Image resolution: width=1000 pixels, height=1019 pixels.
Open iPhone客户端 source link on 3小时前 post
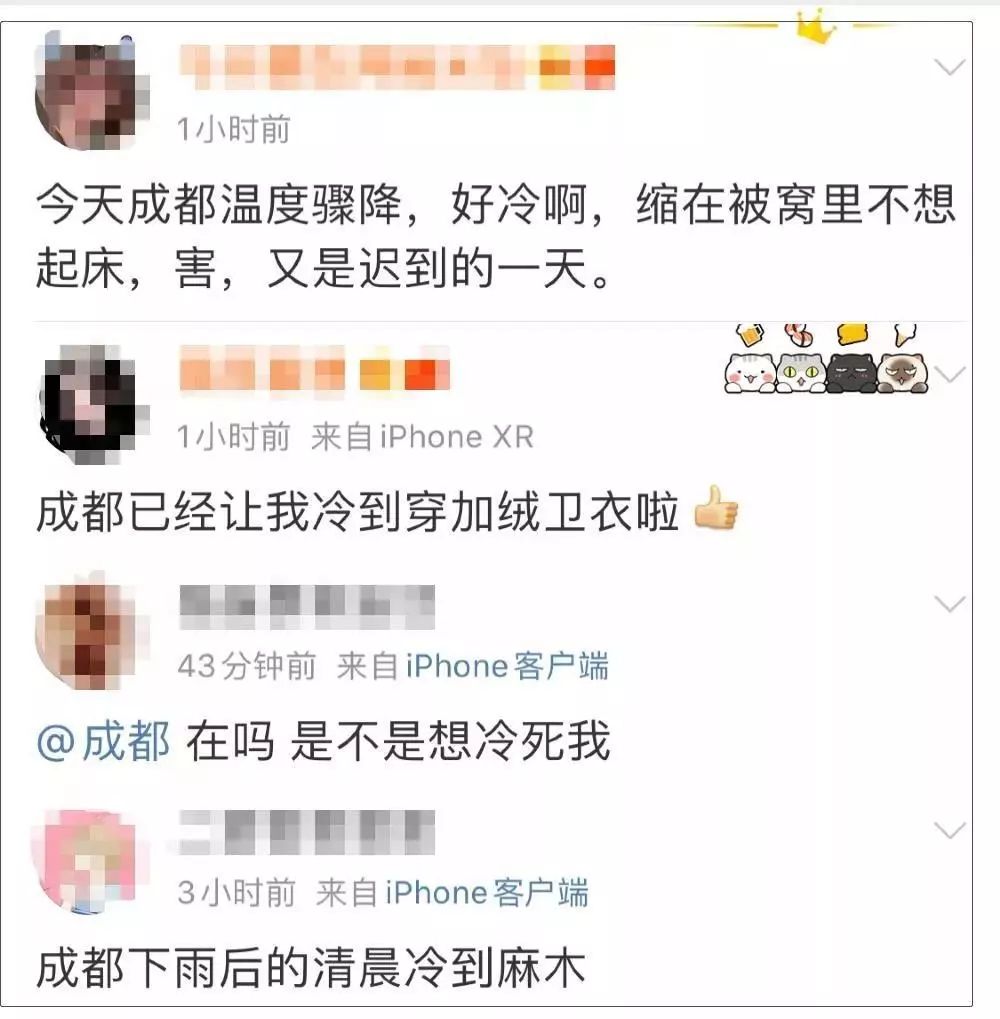tap(487, 892)
